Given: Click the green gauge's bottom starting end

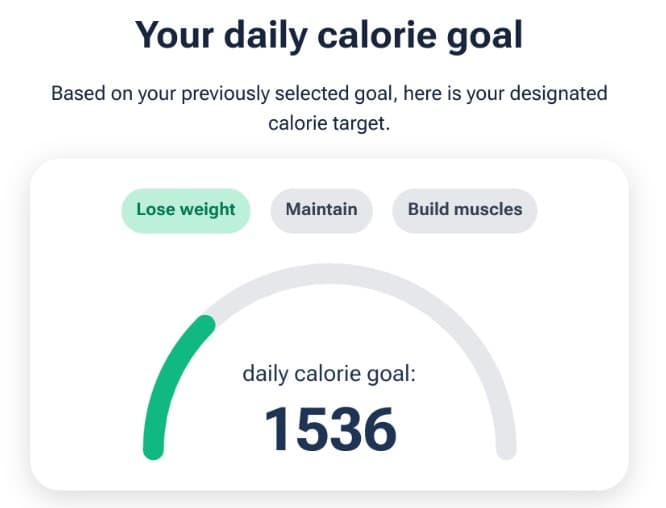Looking at the screenshot, I should (x=153, y=448).
